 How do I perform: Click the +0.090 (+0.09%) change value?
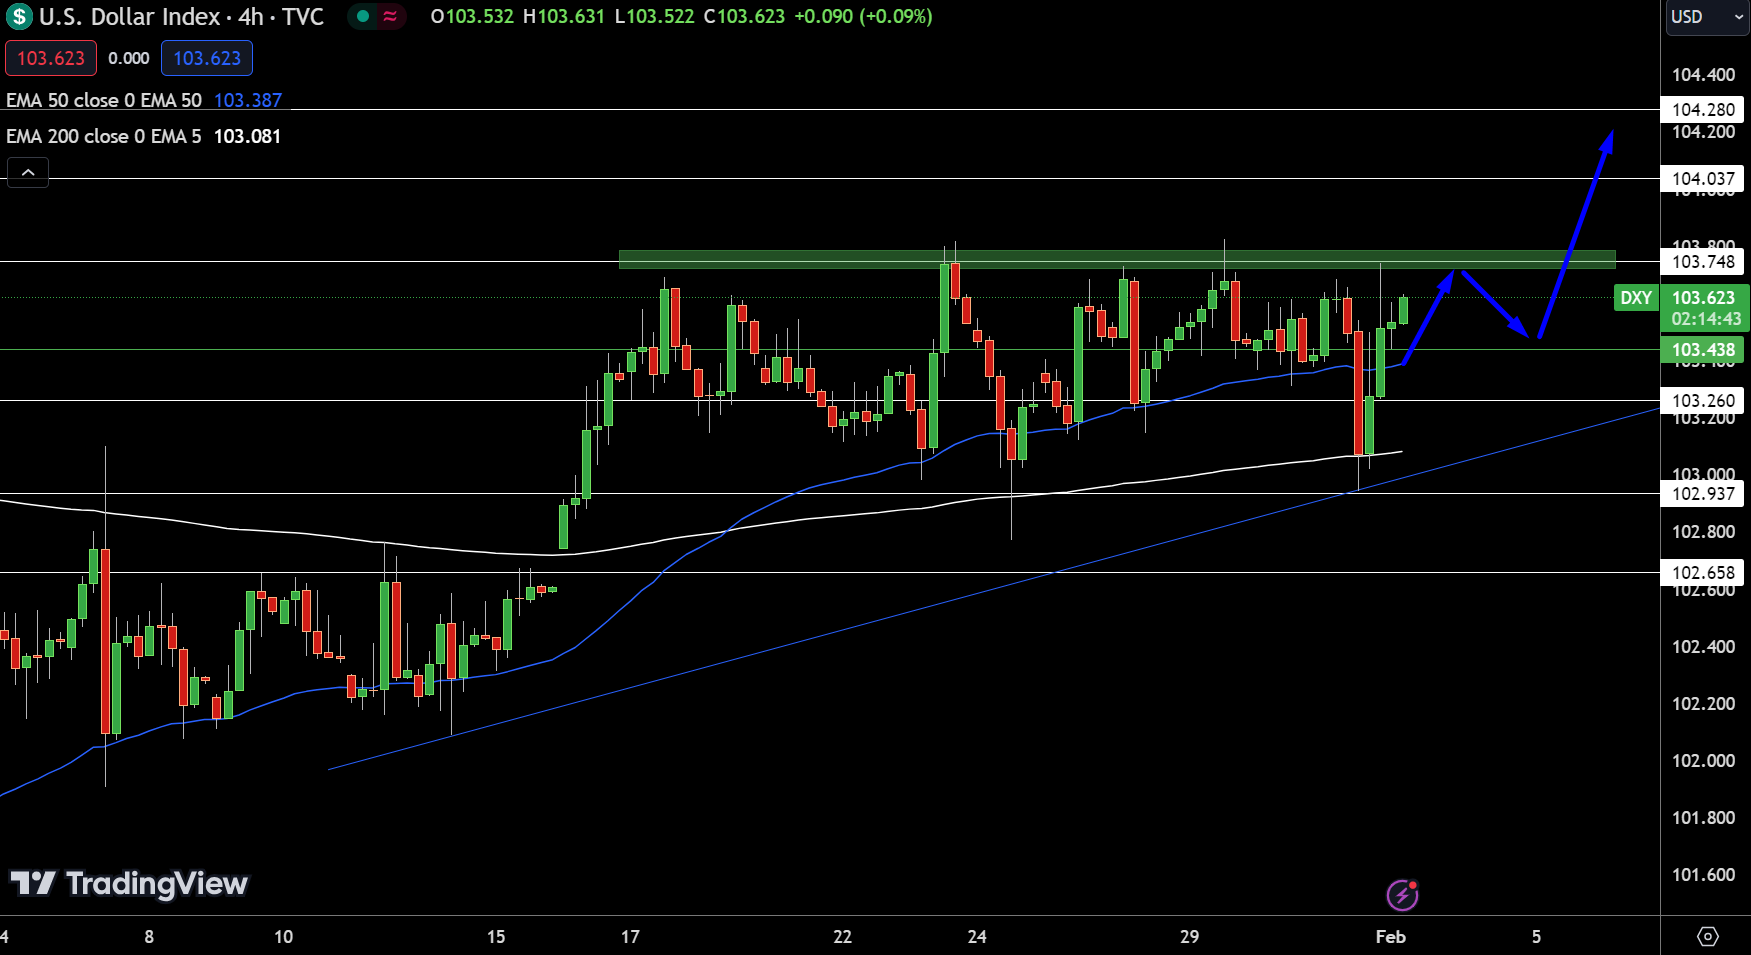point(863,17)
